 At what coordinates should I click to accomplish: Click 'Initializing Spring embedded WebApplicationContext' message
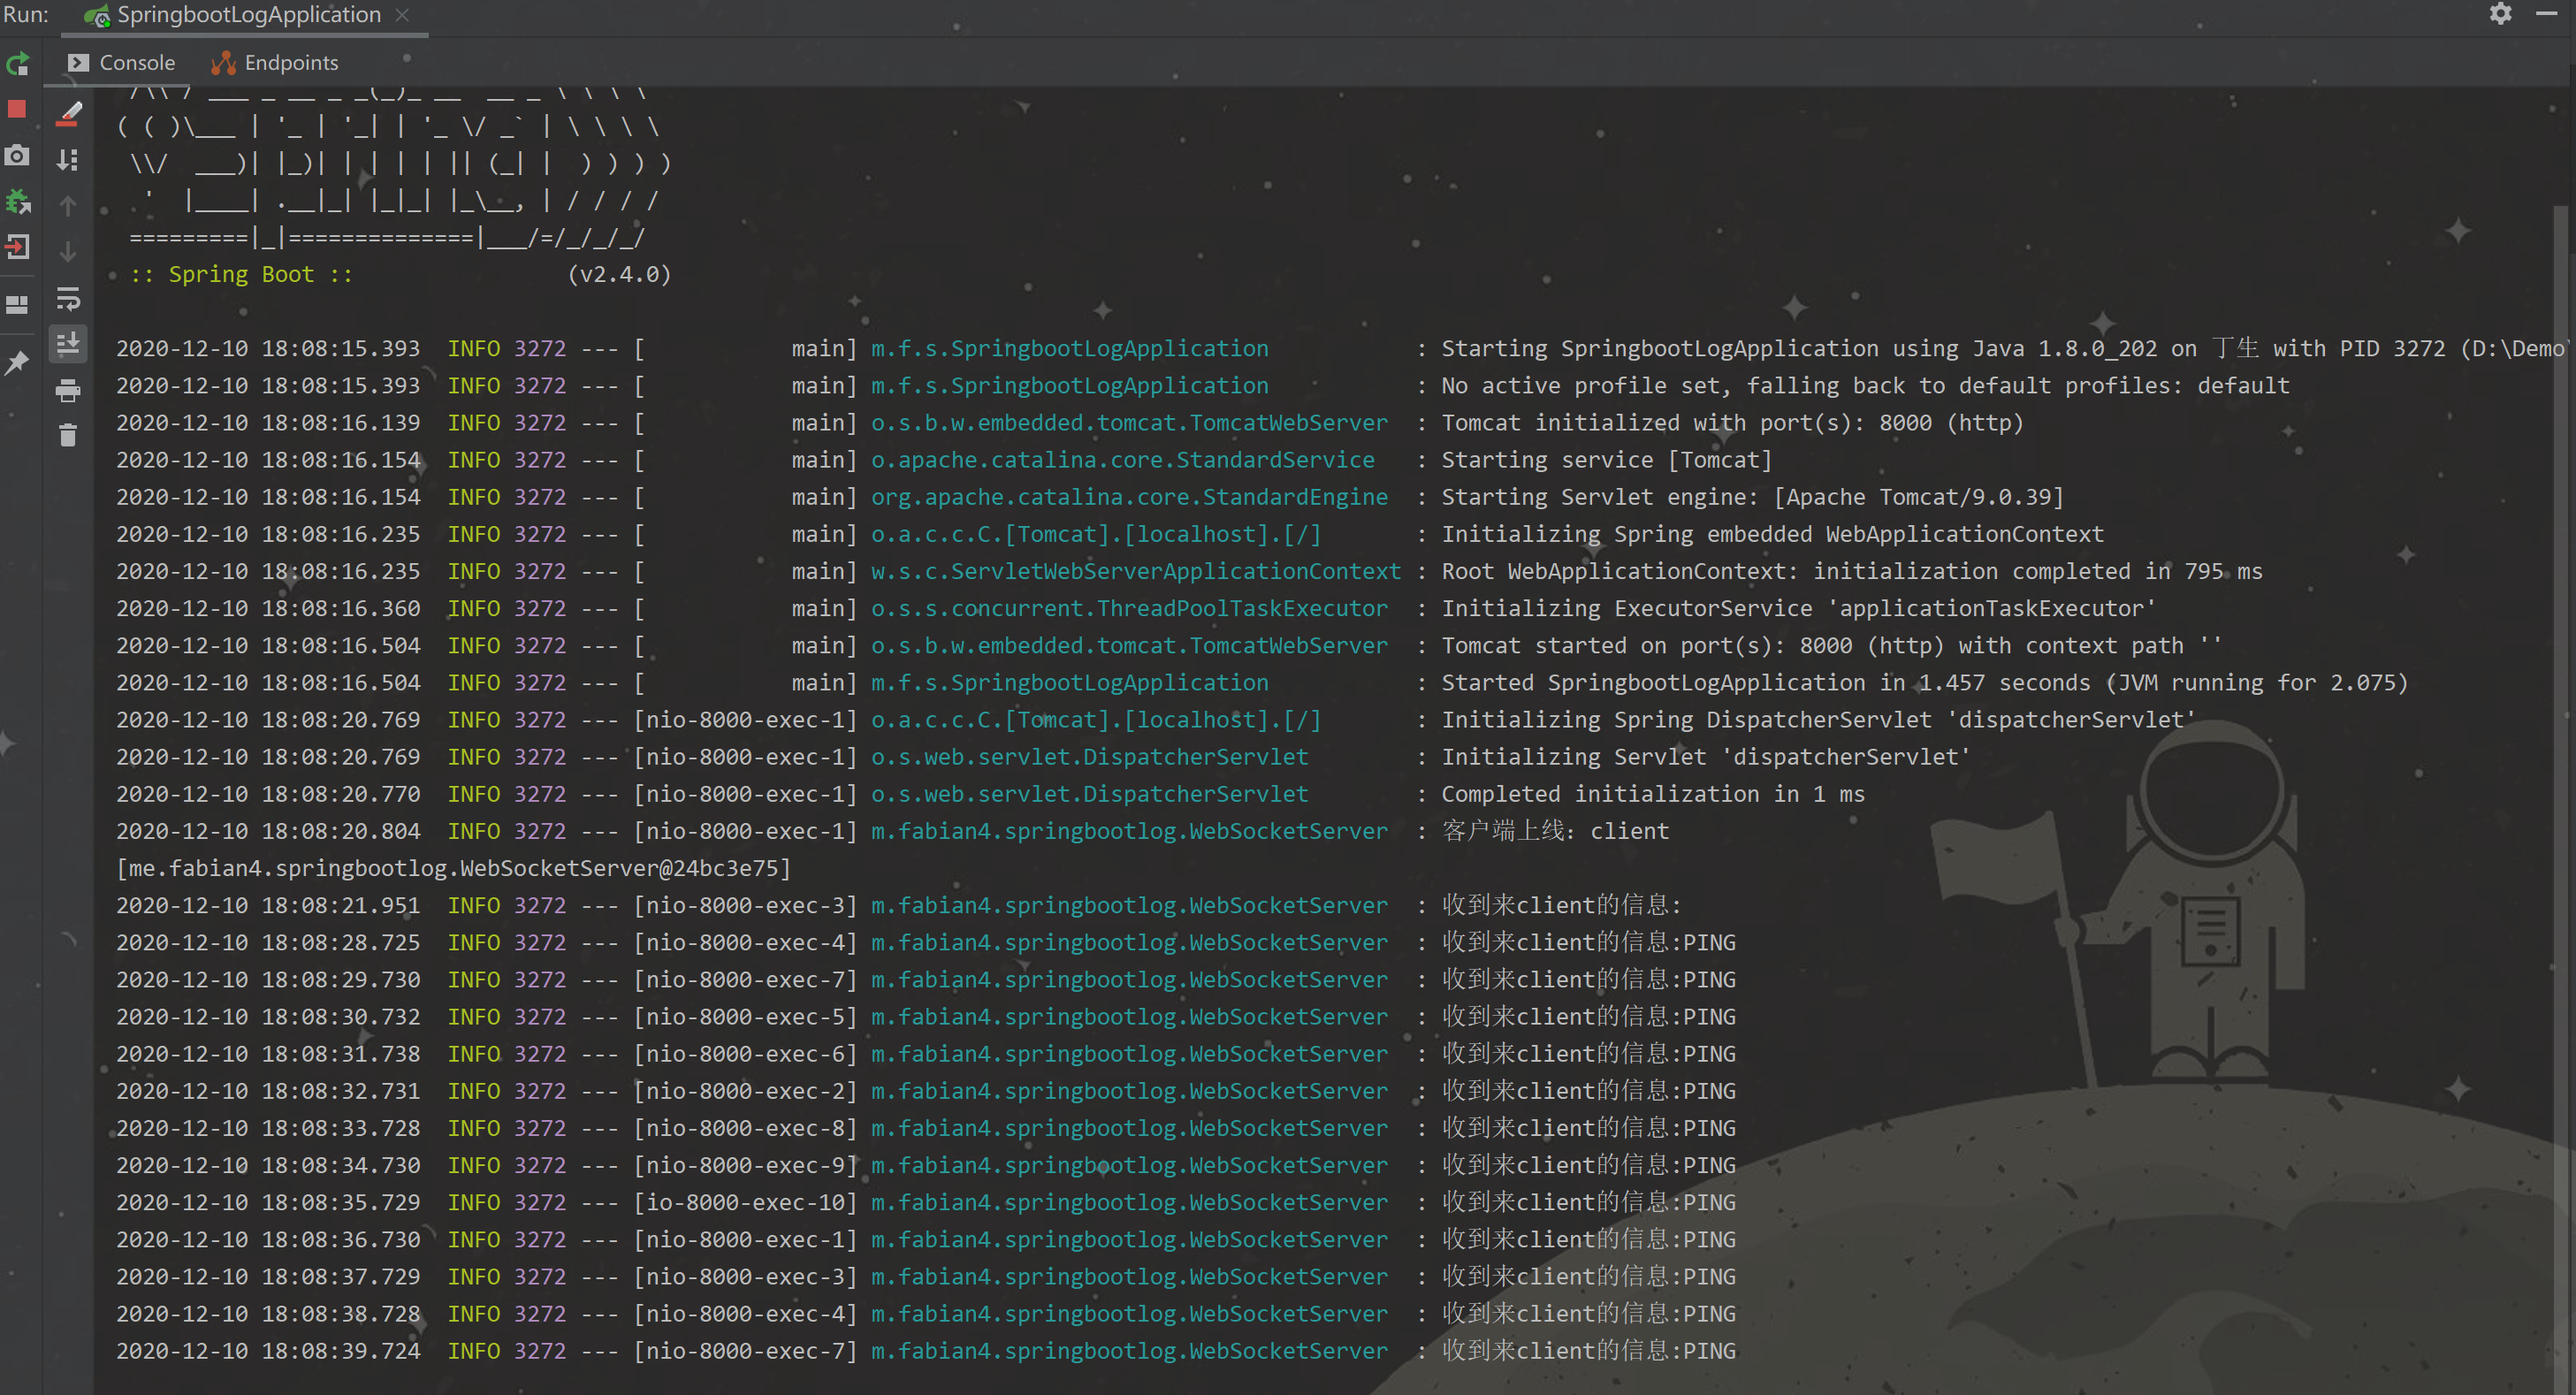1772,534
